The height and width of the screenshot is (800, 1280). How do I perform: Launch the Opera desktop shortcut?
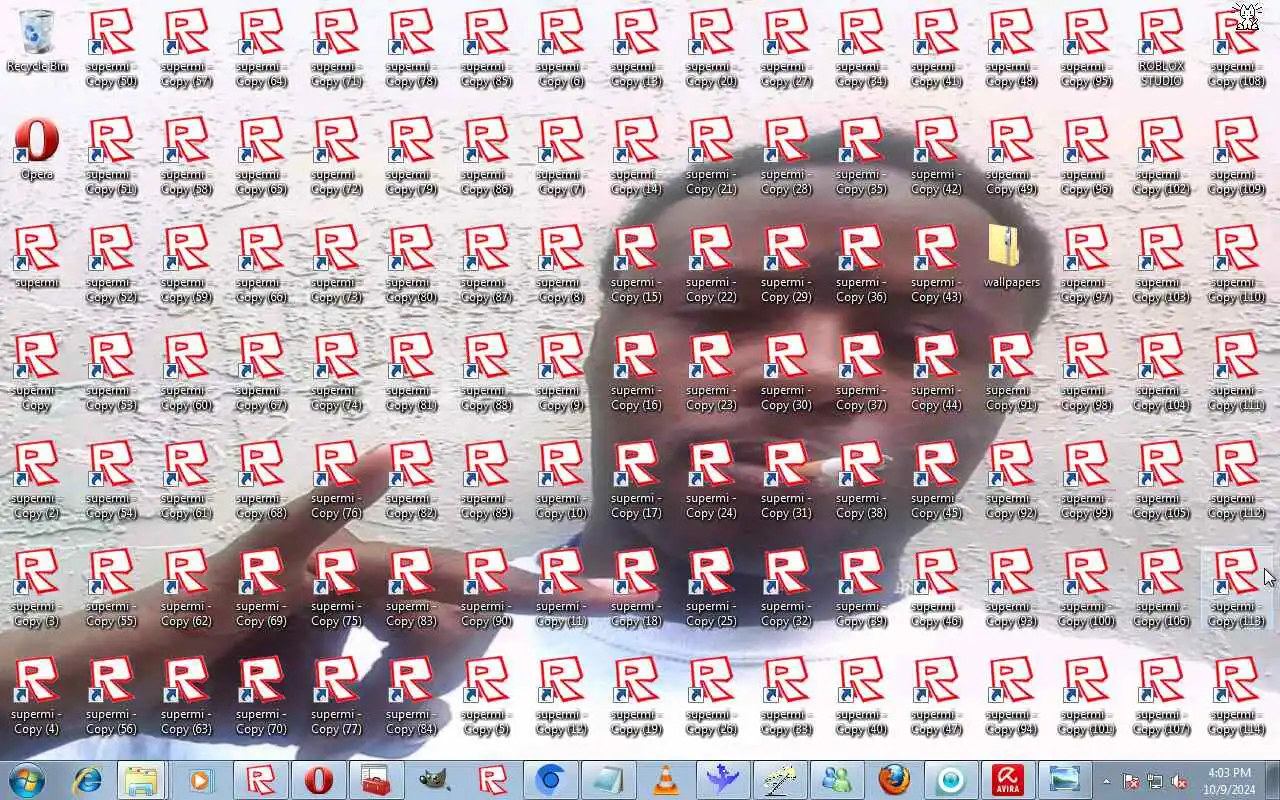coord(37,149)
